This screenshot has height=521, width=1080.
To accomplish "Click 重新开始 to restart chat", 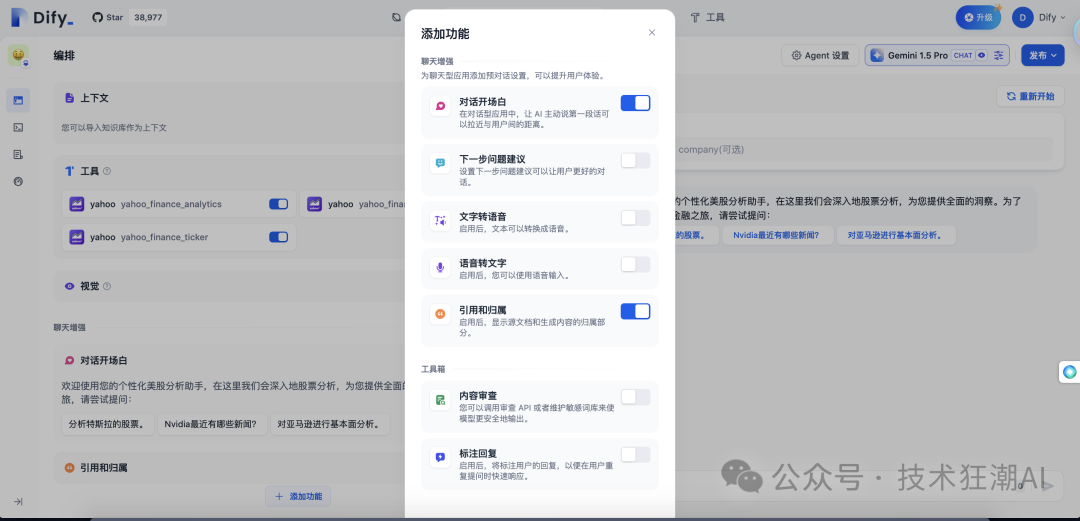I will pos(1030,96).
